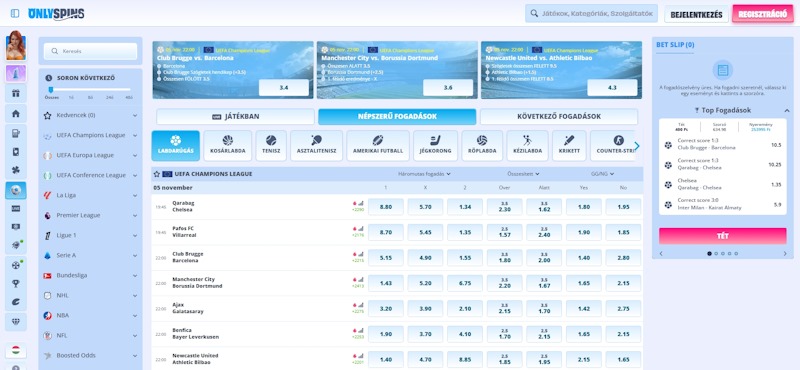Select Manchester City win odds 1.43
800x370 pixels.
386,284
